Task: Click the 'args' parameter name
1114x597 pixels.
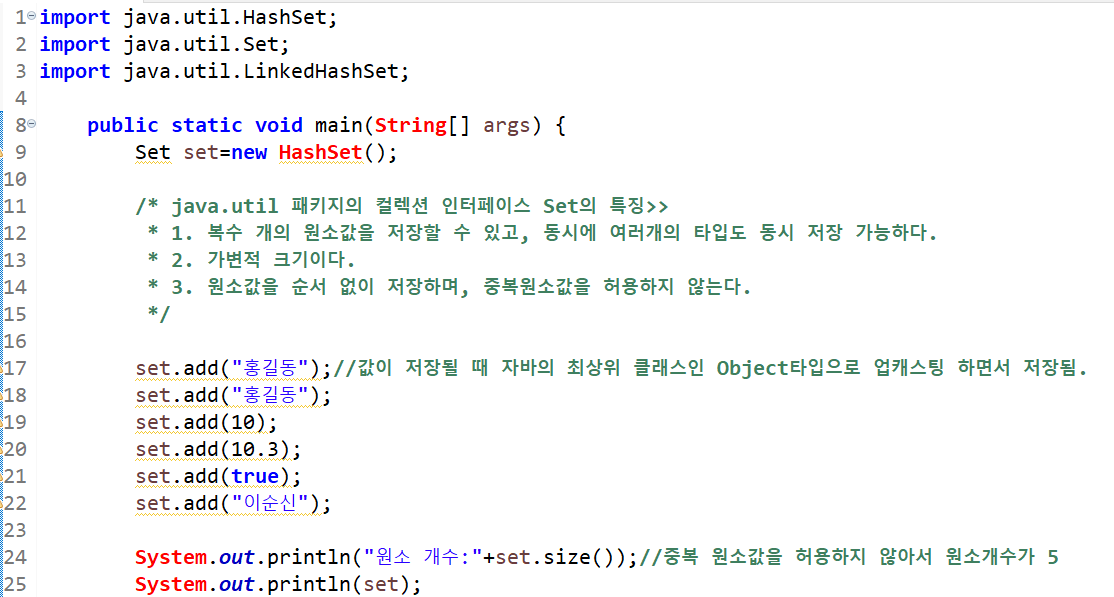Action: (507, 125)
